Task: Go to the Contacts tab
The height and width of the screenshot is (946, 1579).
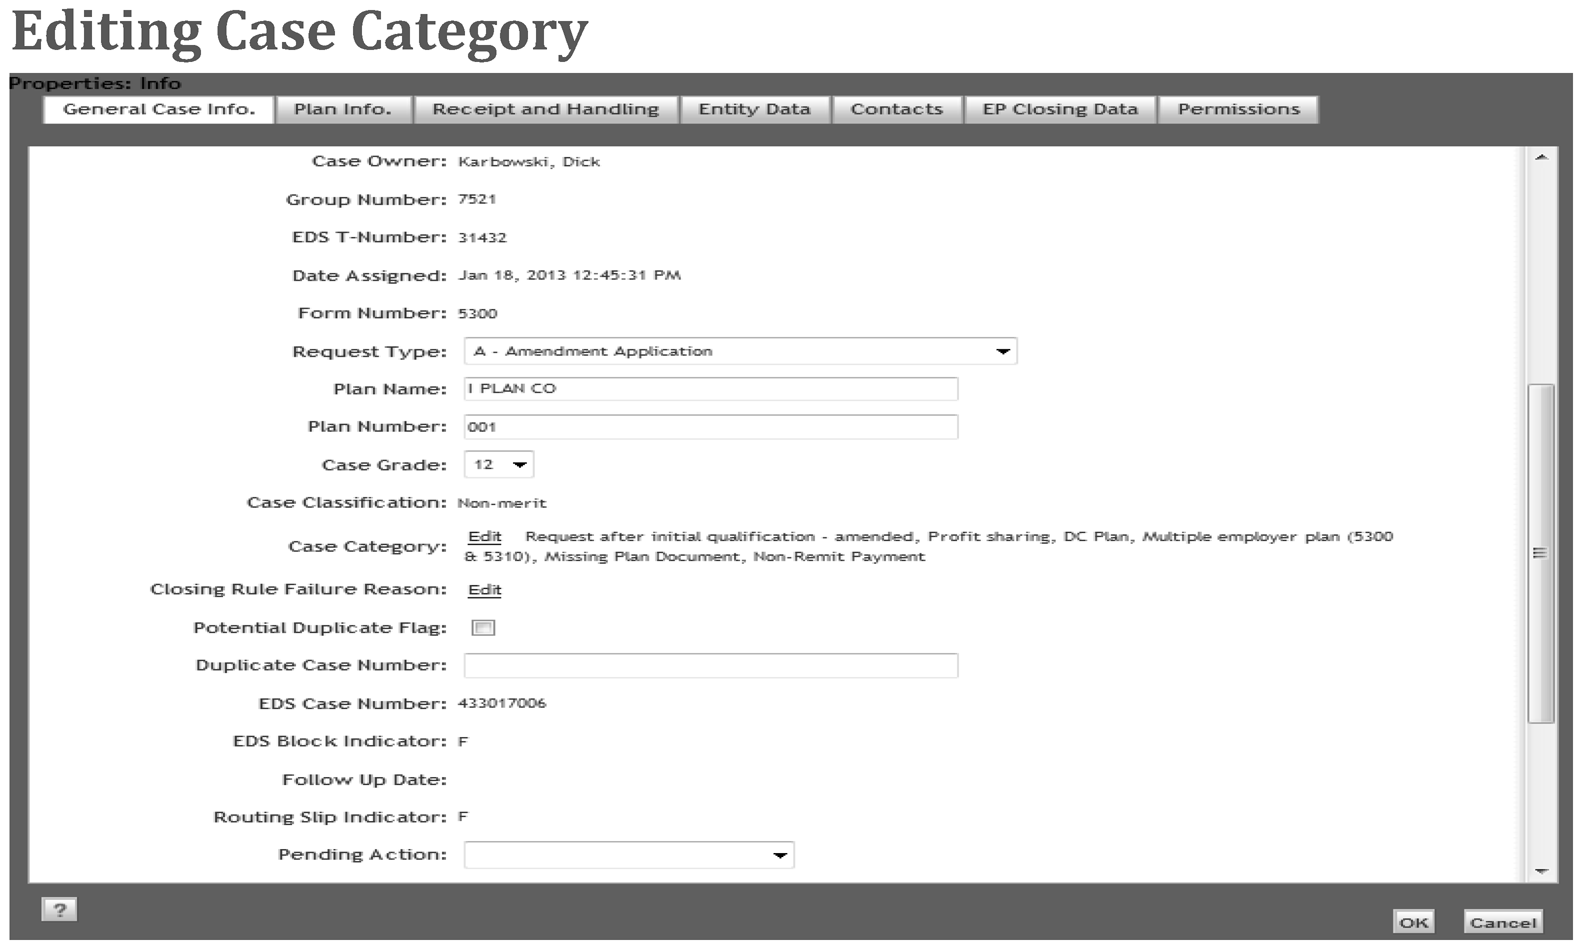Action: click(896, 109)
